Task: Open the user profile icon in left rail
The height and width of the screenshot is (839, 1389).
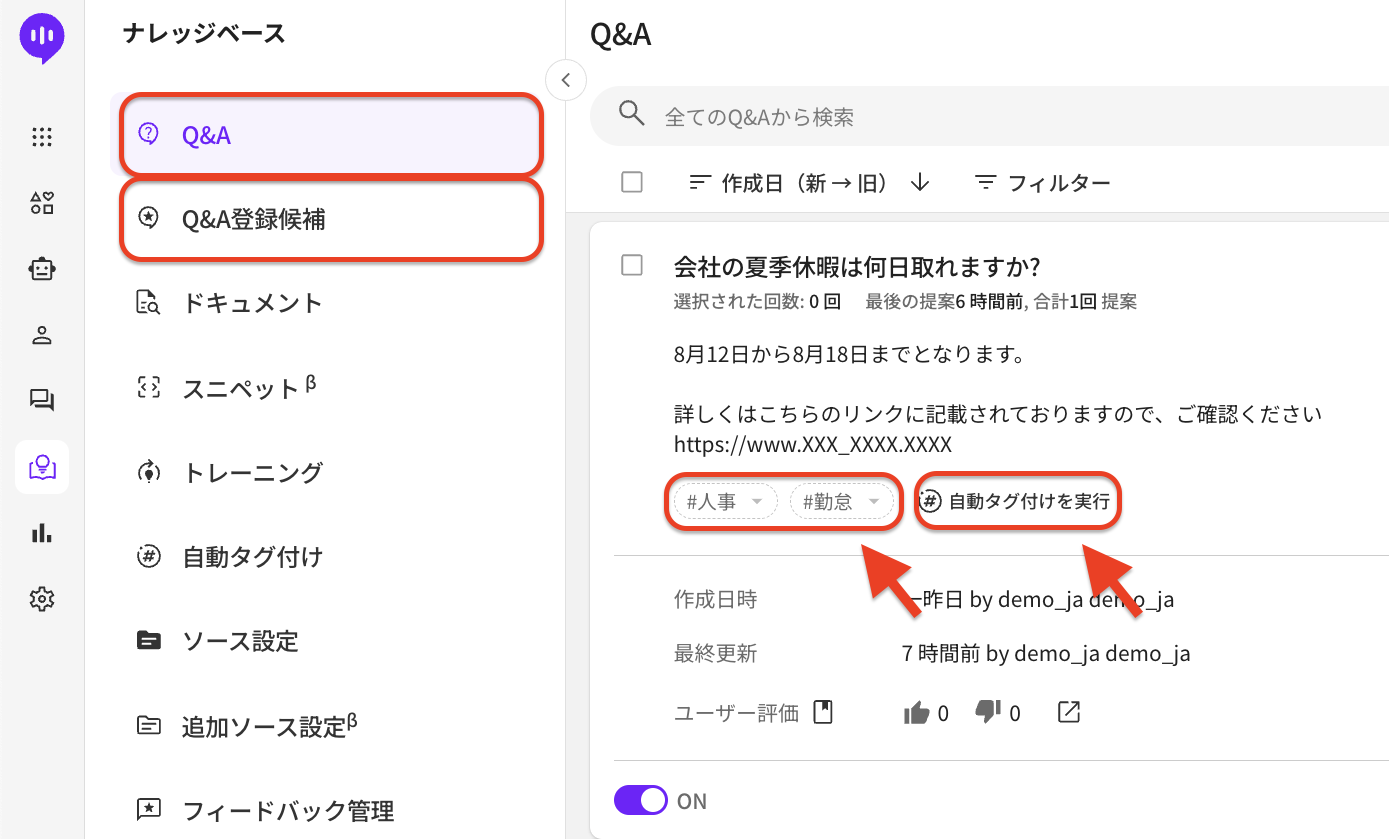Action: 42,335
